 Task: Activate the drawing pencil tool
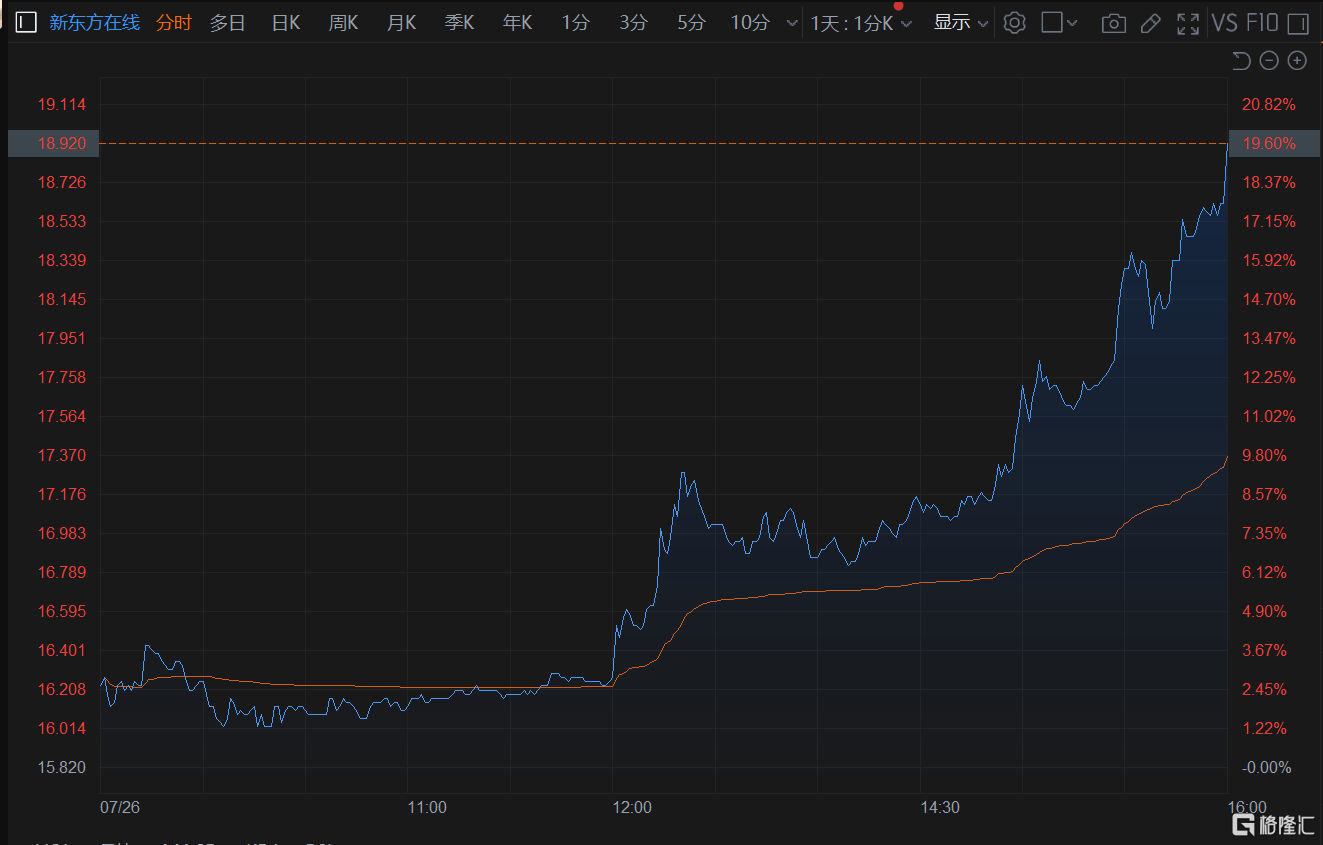click(x=1151, y=23)
